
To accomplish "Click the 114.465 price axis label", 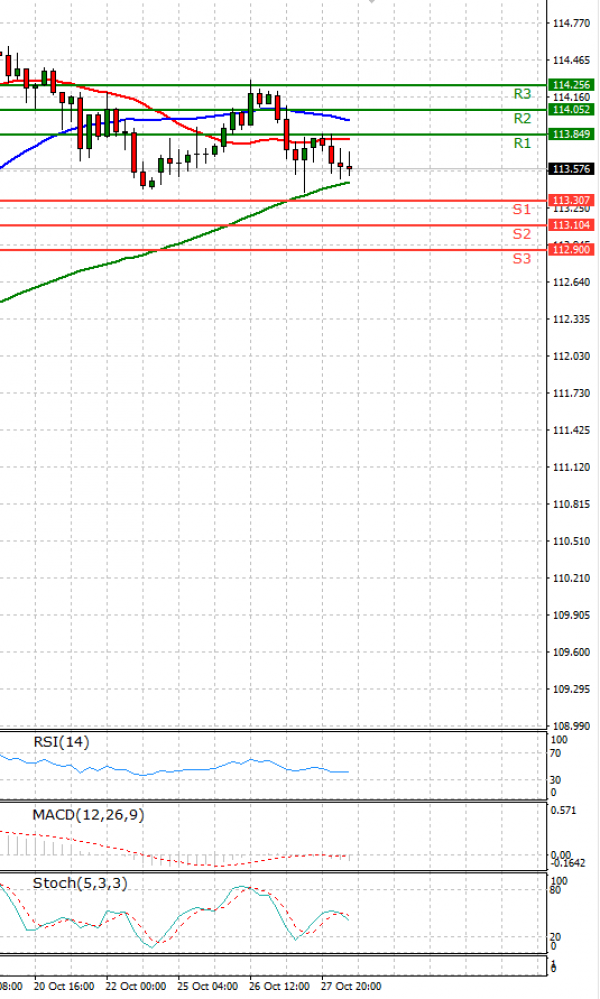I will click(x=571, y=61).
